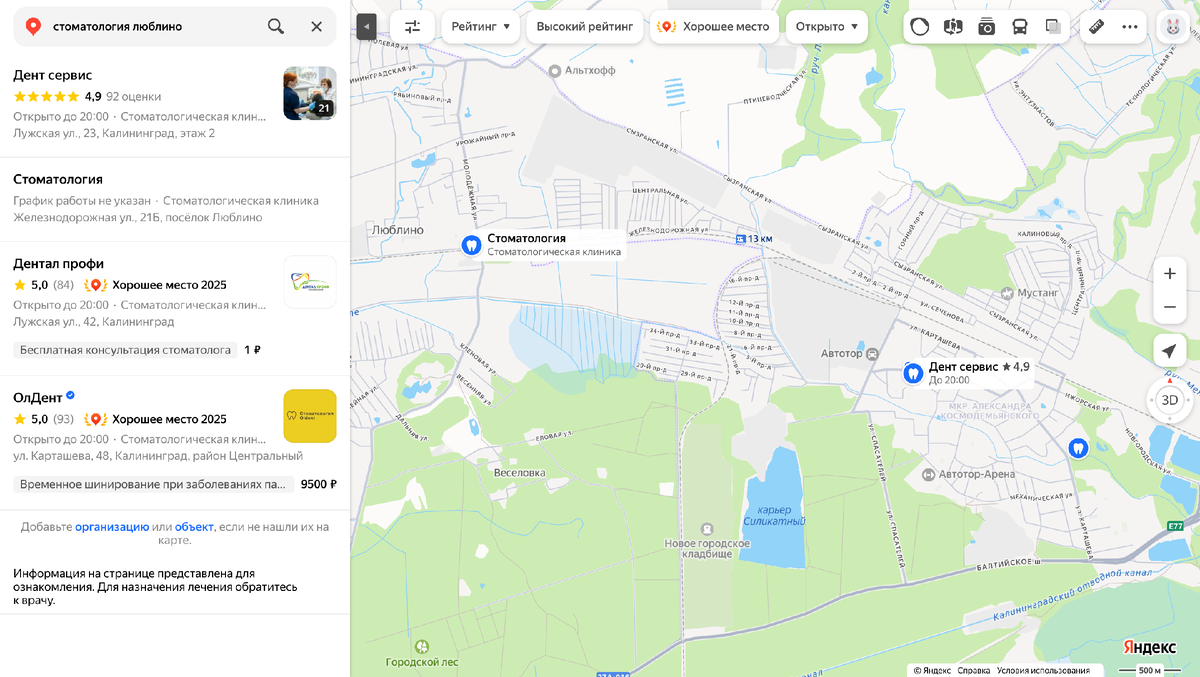Open the map layers icon

tap(1053, 27)
